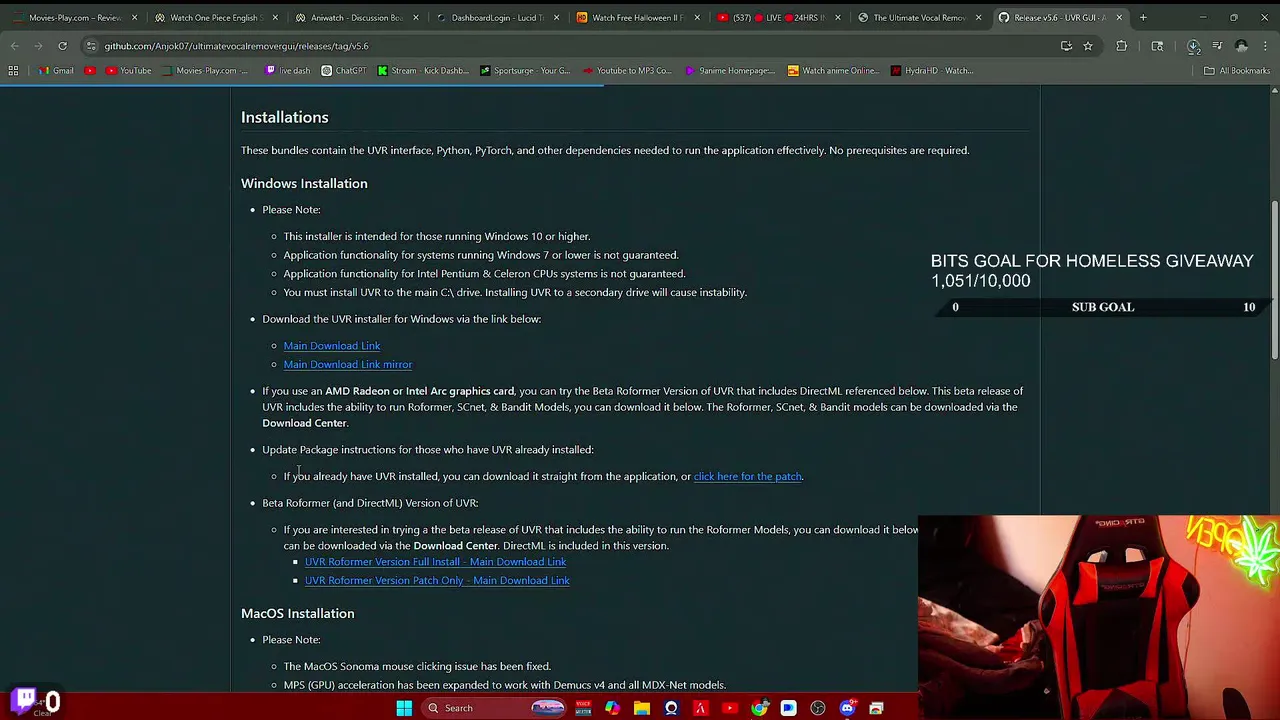Click the install app icon in address bar
The width and height of the screenshot is (1280, 720).
(1067, 46)
